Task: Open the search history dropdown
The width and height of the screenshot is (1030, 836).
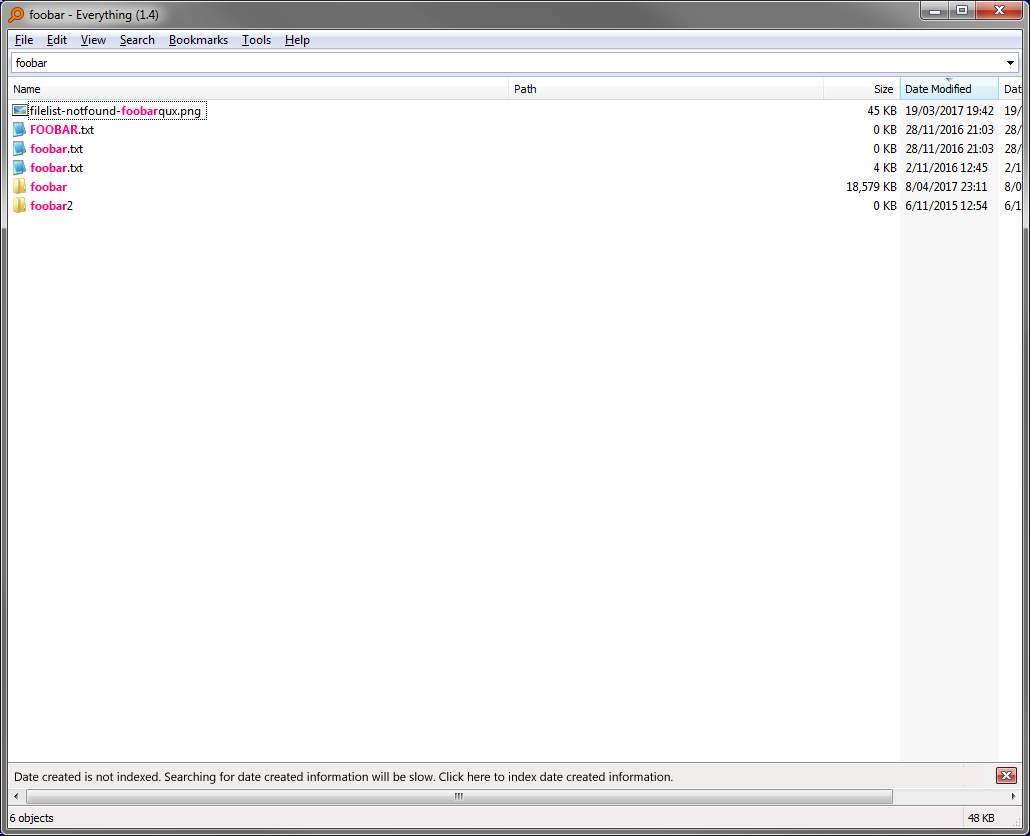Action: [x=1009, y=62]
